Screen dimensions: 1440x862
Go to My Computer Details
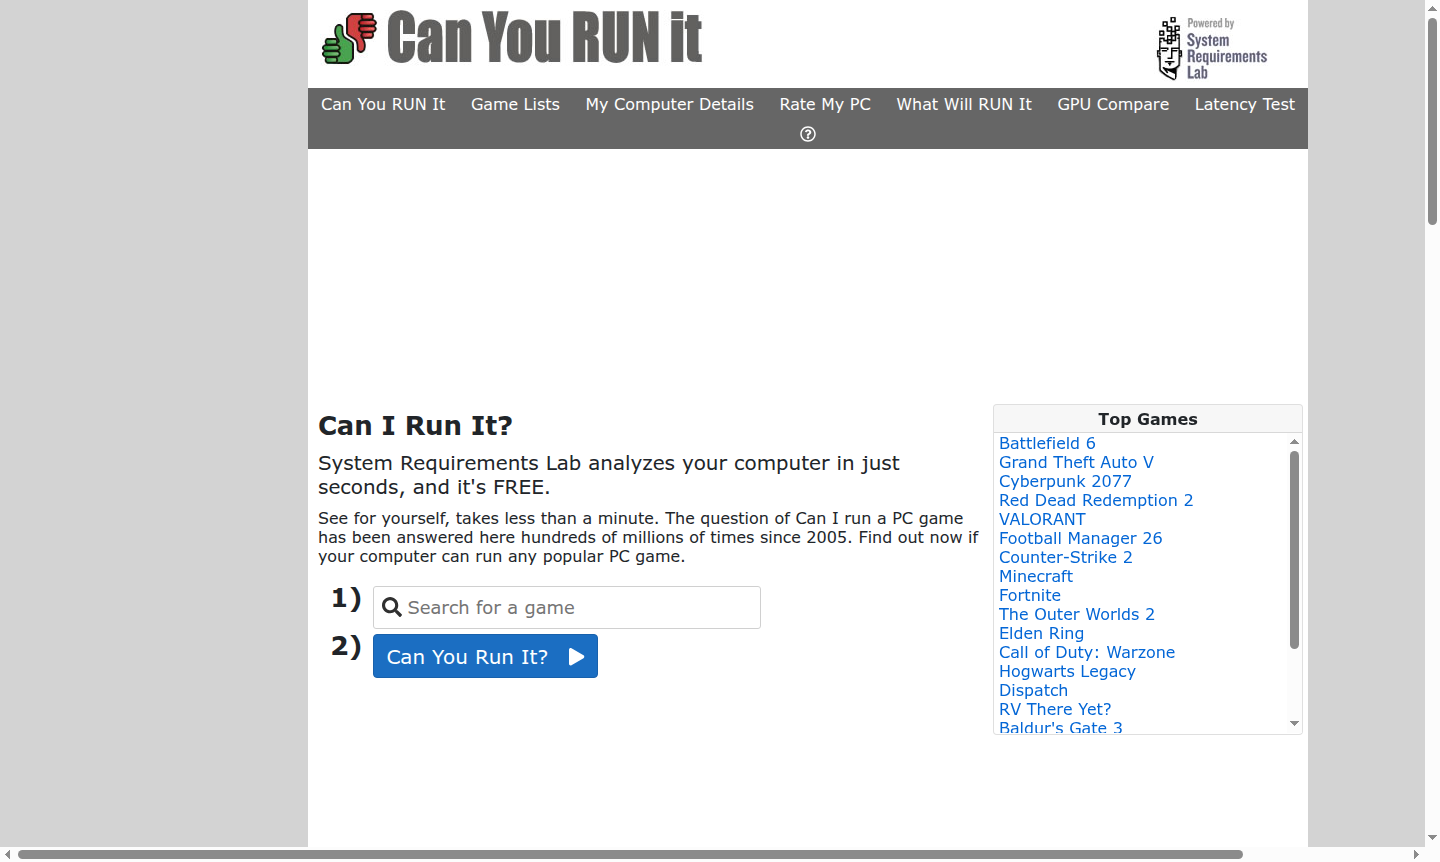pyautogui.click(x=669, y=104)
